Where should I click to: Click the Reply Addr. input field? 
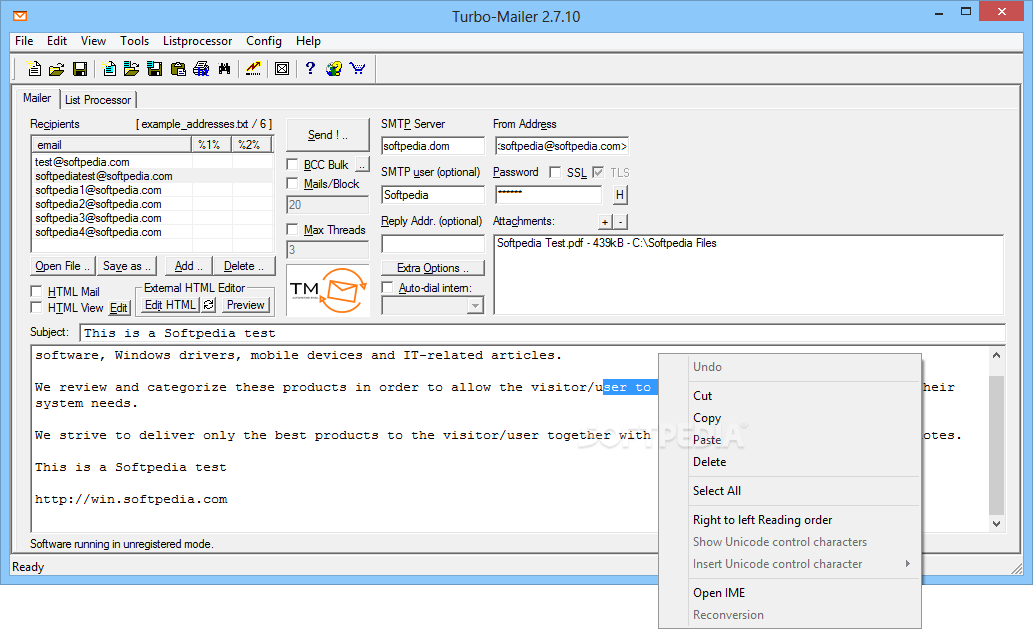click(x=433, y=244)
